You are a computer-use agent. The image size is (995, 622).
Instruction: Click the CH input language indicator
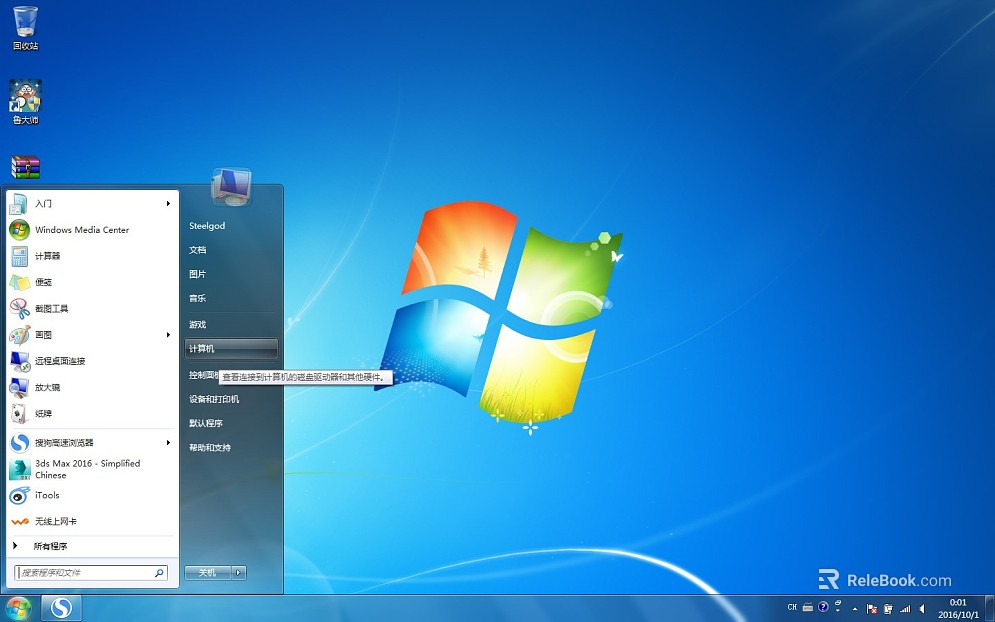792,607
